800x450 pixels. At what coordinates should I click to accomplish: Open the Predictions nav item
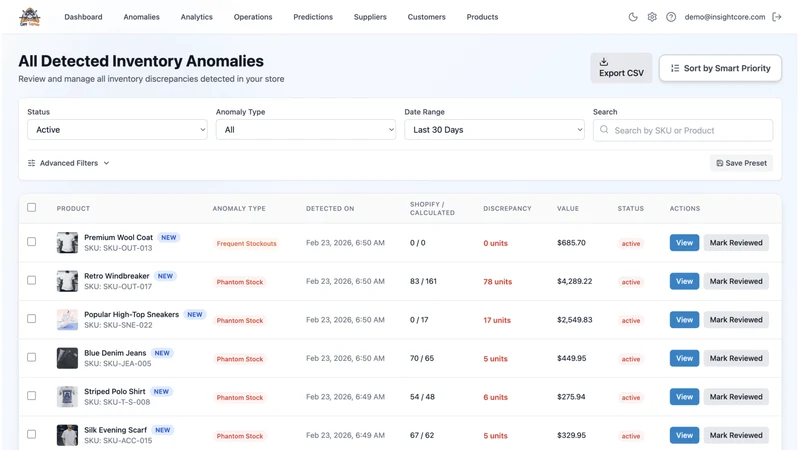click(313, 17)
